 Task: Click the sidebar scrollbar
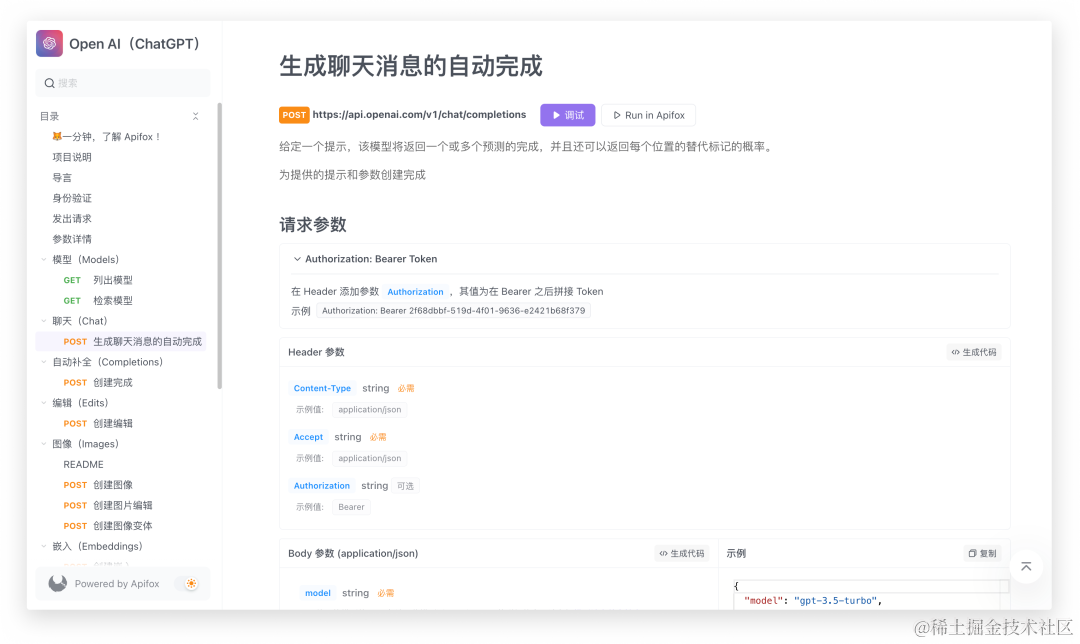(220, 246)
